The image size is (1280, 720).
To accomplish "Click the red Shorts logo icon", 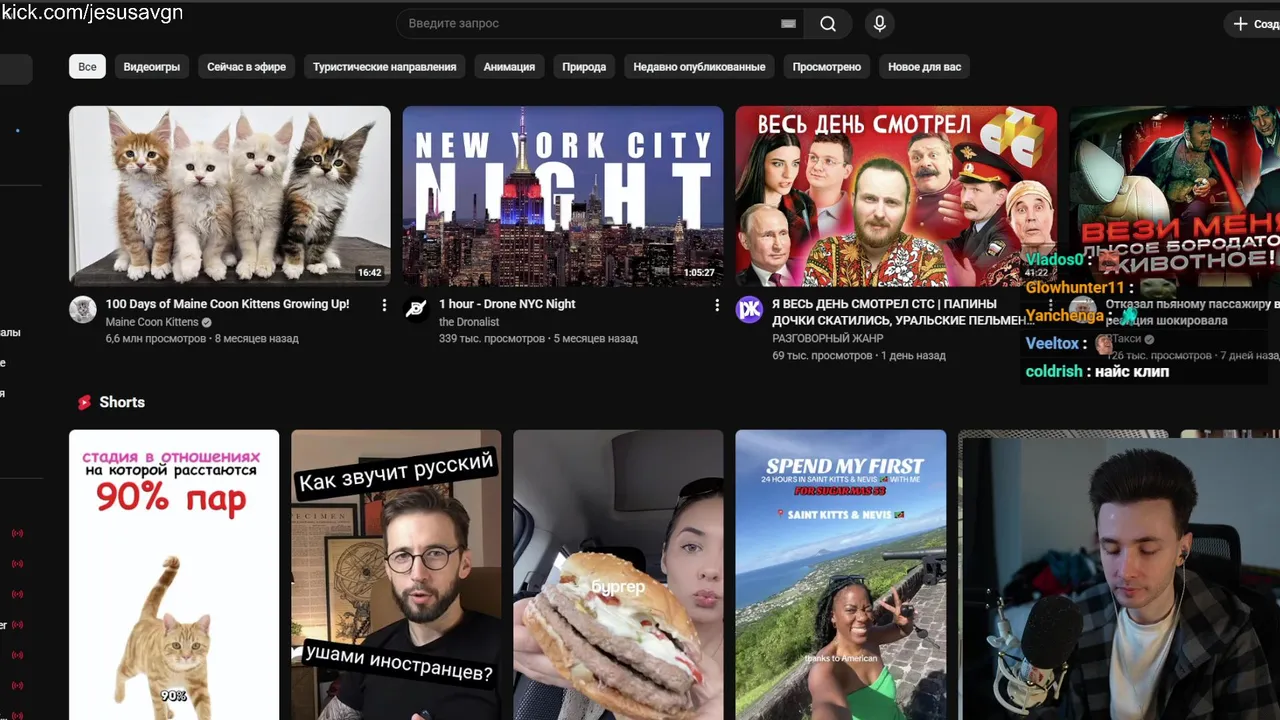I will [x=85, y=402].
